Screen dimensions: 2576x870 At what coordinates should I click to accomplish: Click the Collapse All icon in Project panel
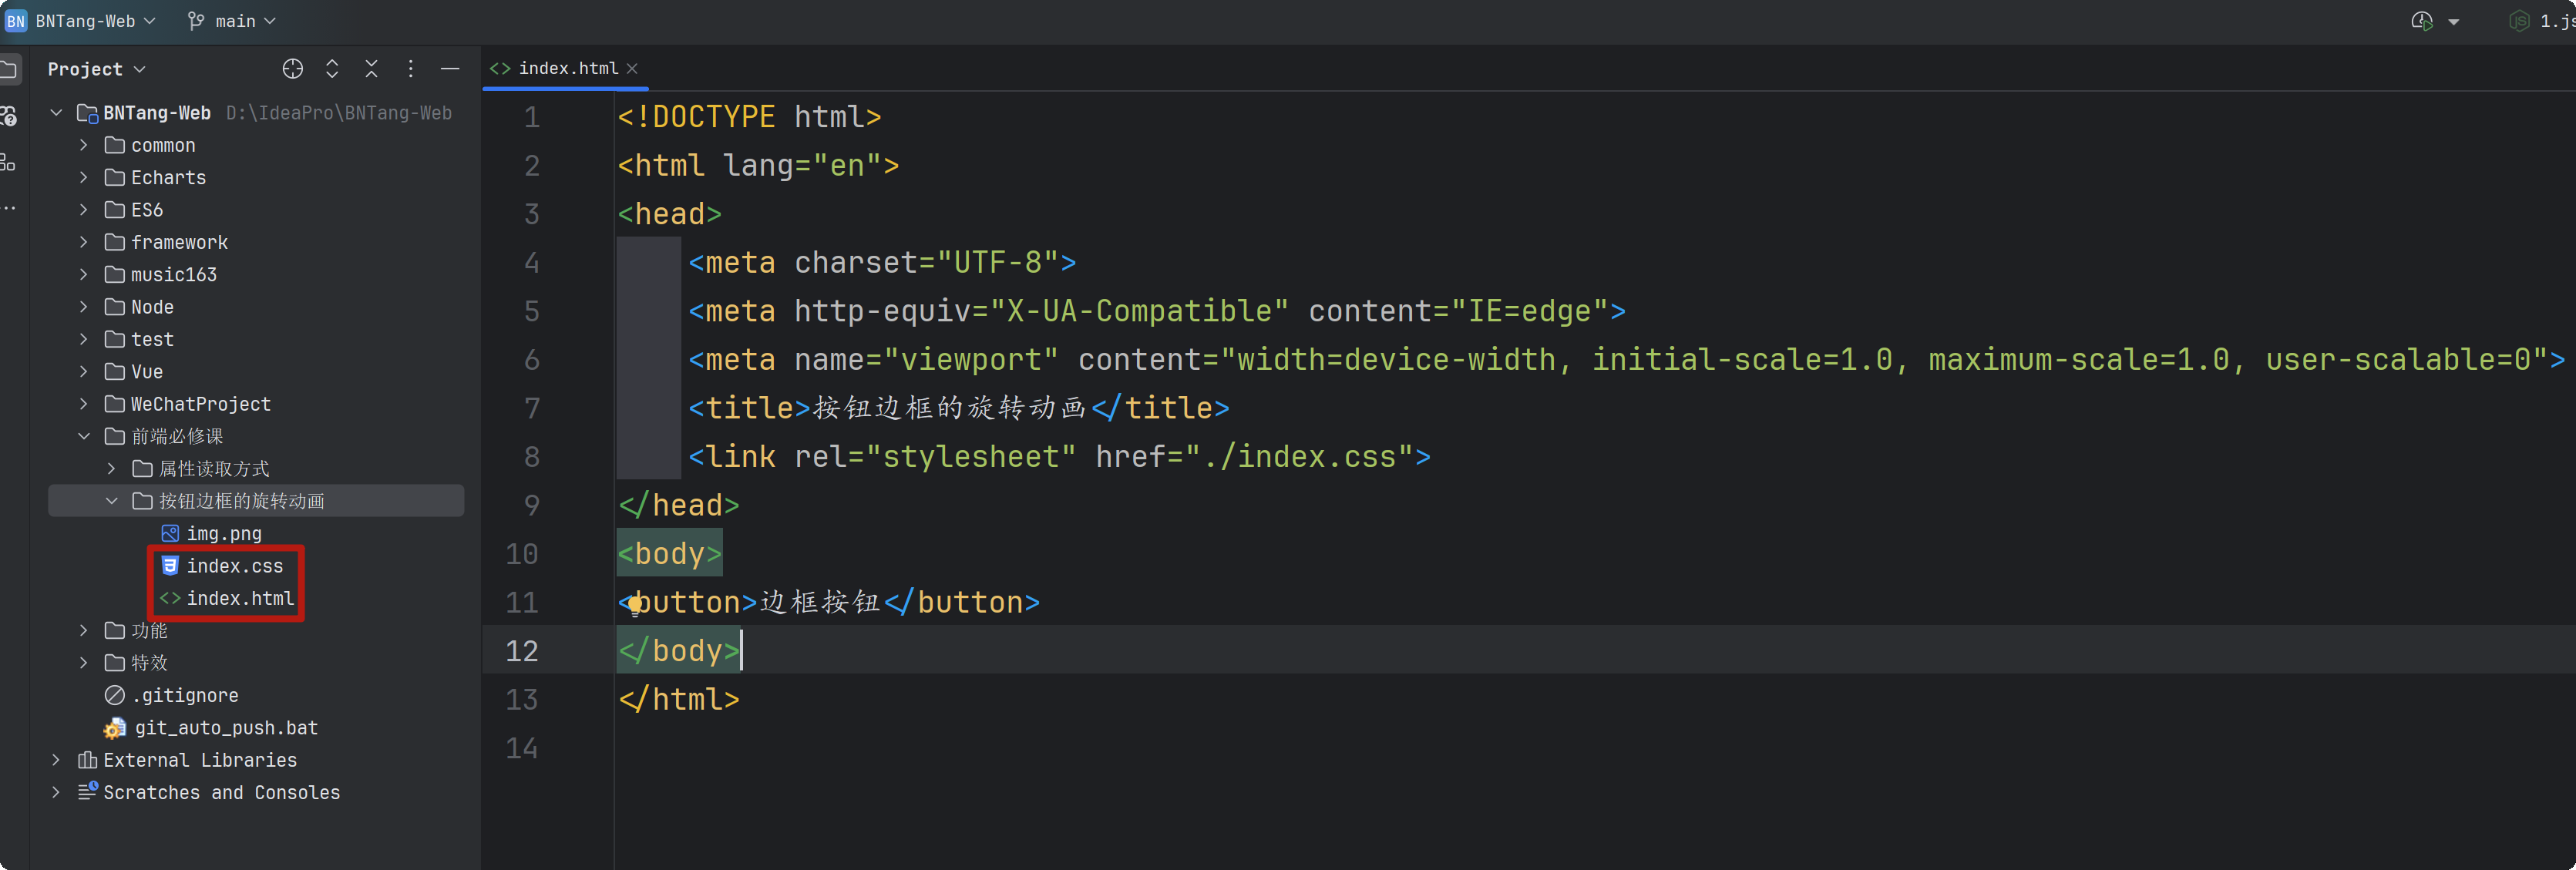371,69
